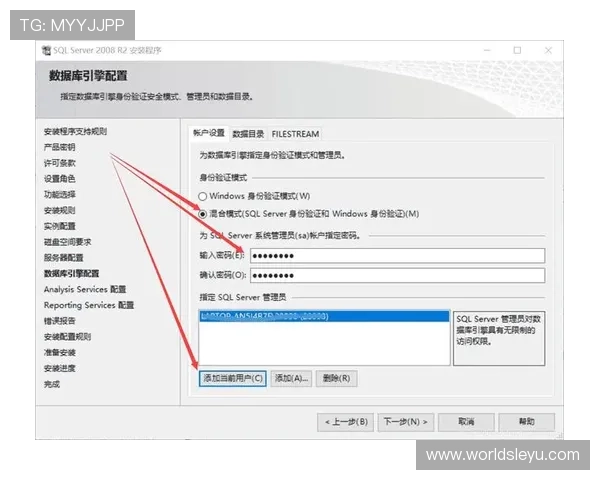The width and height of the screenshot is (600, 480).
Task: Select Windows 身份验证模式(W) radio button
Action: click(203, 196)
